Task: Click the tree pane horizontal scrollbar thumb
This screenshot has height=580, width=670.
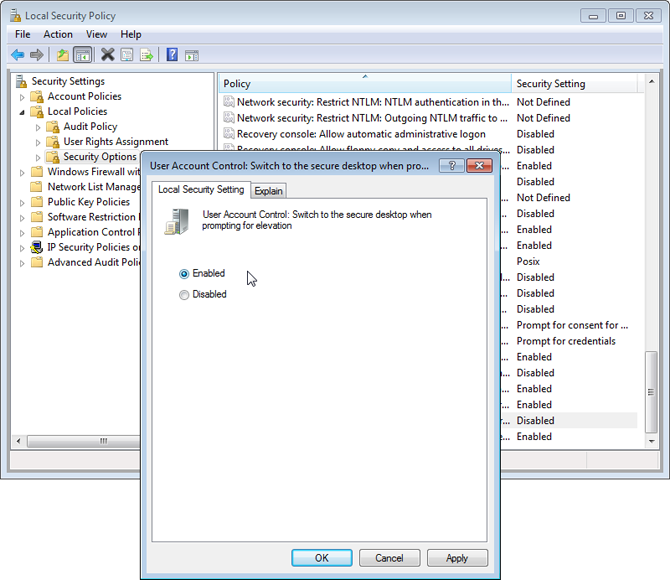Action: [84, 441]
